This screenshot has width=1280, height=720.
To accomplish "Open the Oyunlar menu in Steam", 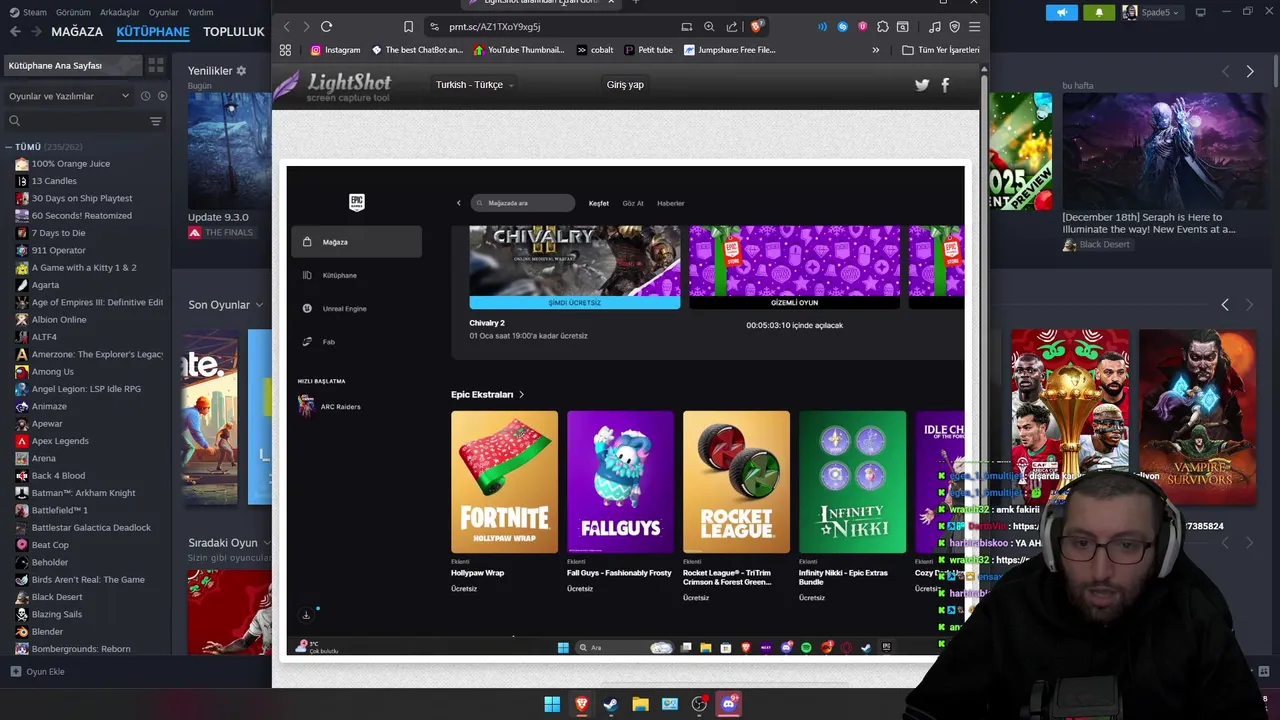I will [x=163, y=12].
